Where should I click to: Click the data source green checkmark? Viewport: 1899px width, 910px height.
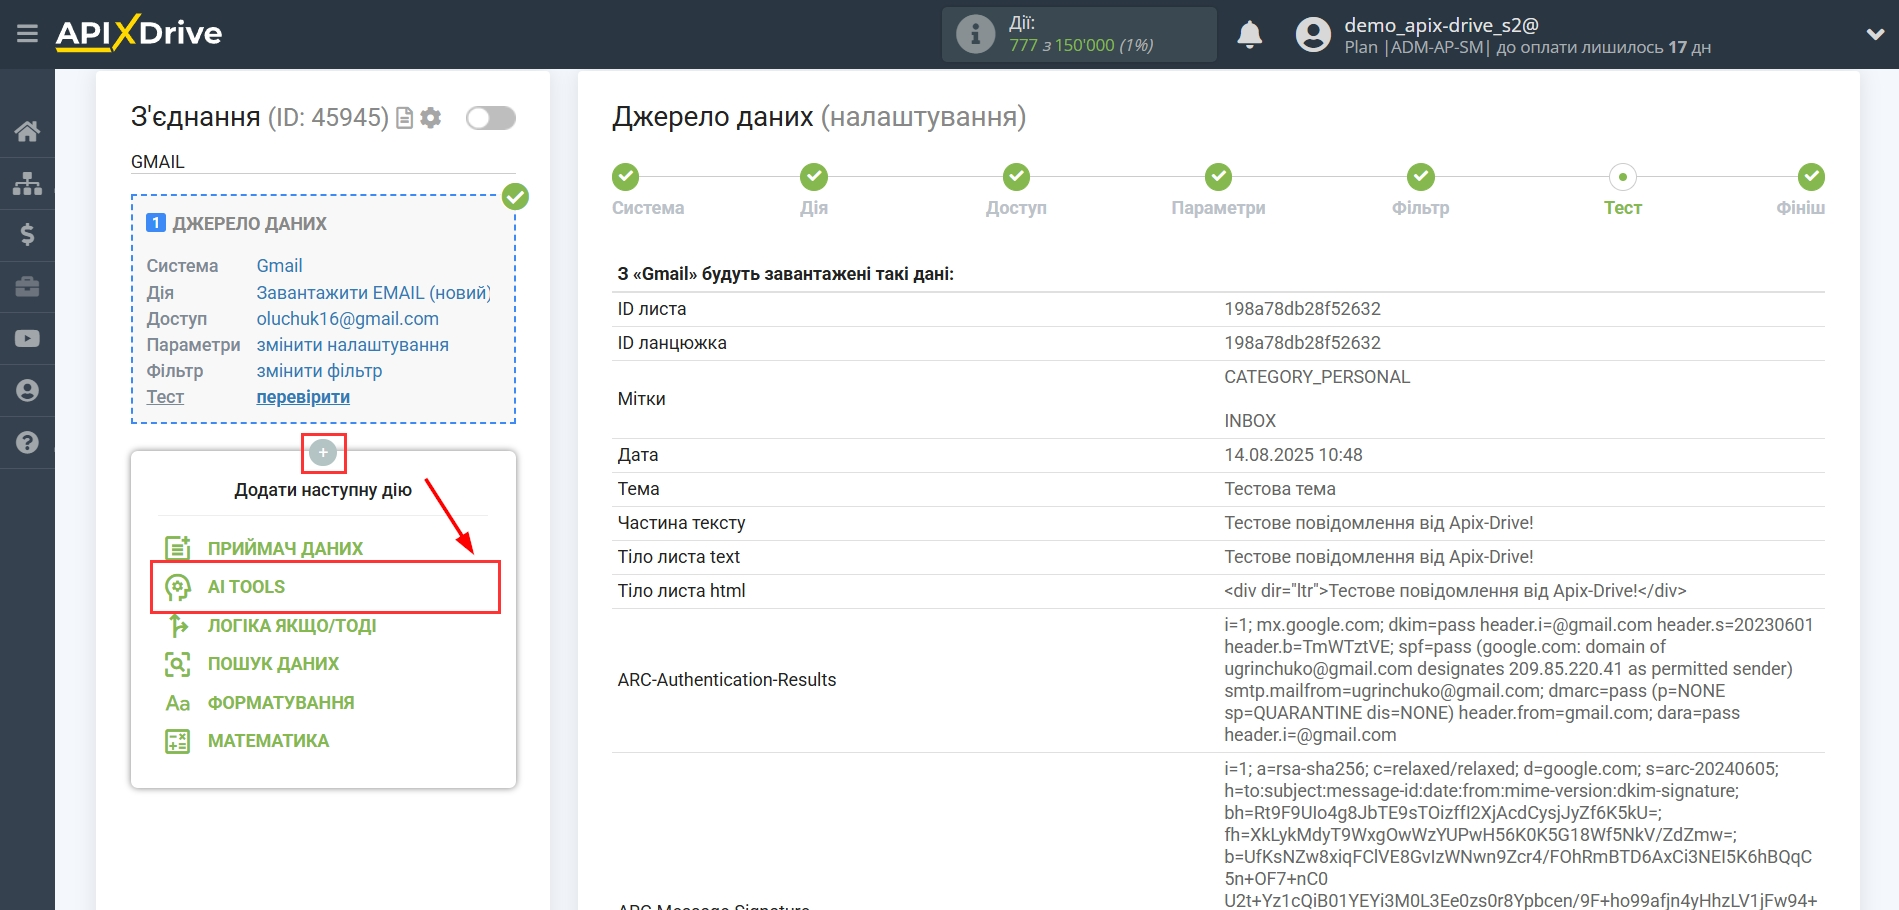(x=515, y=196)
